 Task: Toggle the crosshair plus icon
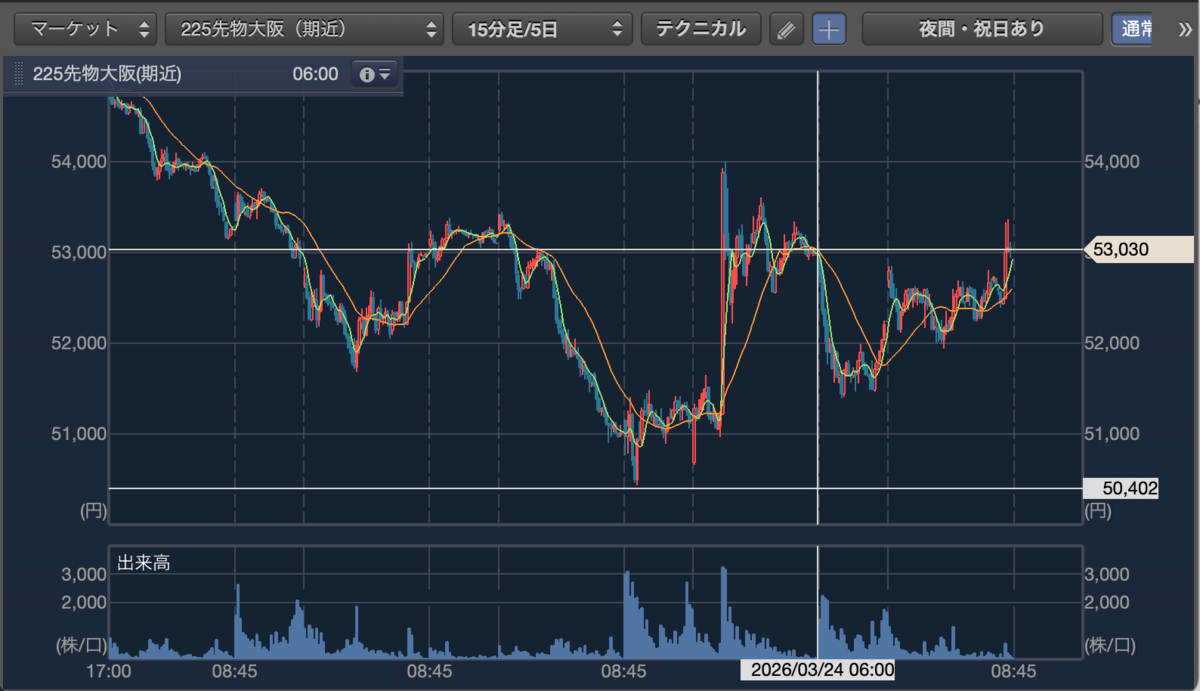829,29
